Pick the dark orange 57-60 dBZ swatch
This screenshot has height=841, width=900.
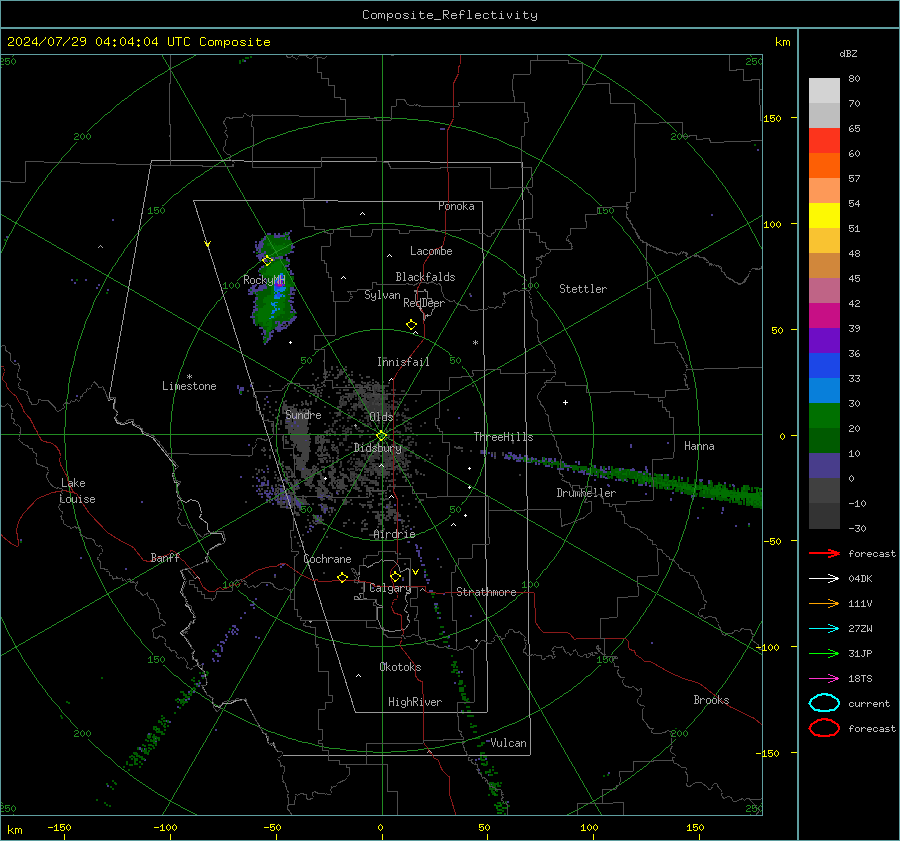(824, 165)
